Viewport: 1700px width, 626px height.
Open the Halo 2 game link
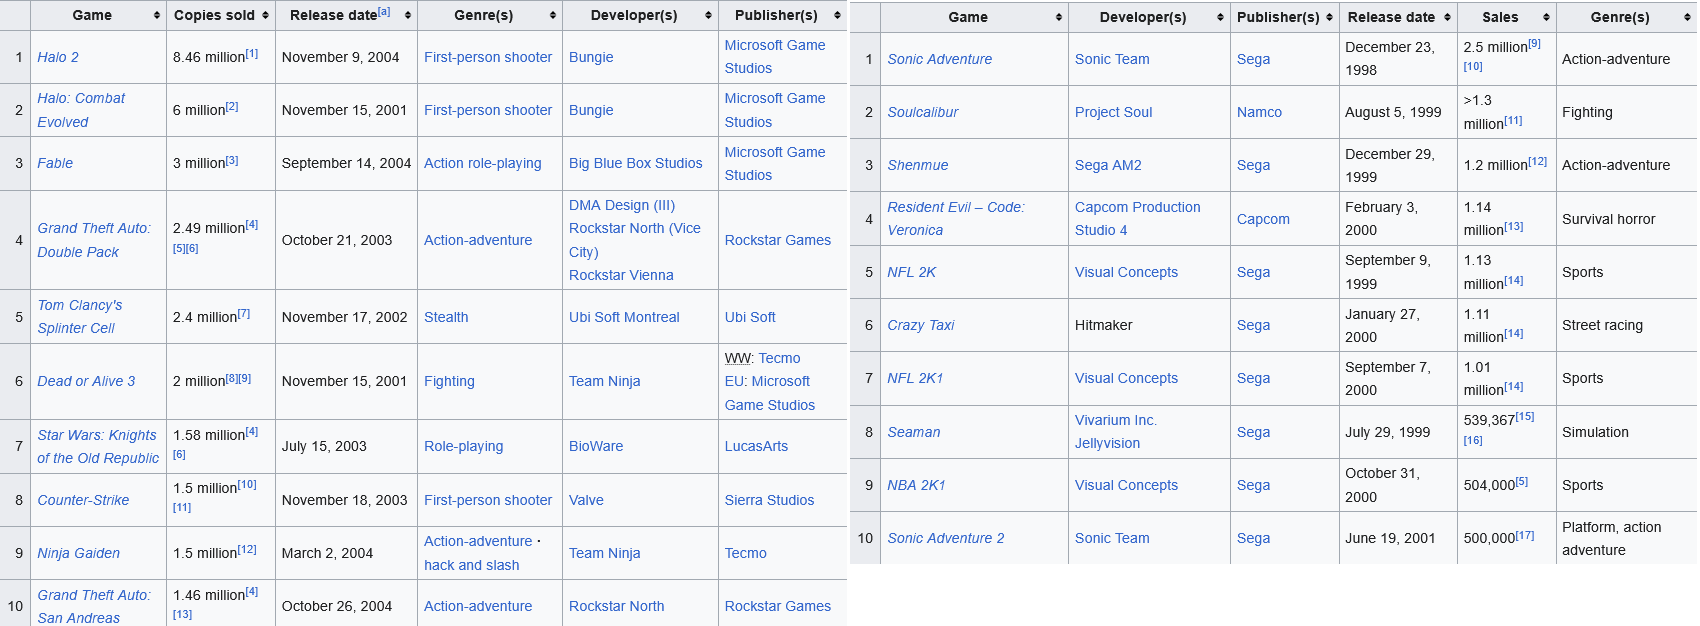[58, 57]
